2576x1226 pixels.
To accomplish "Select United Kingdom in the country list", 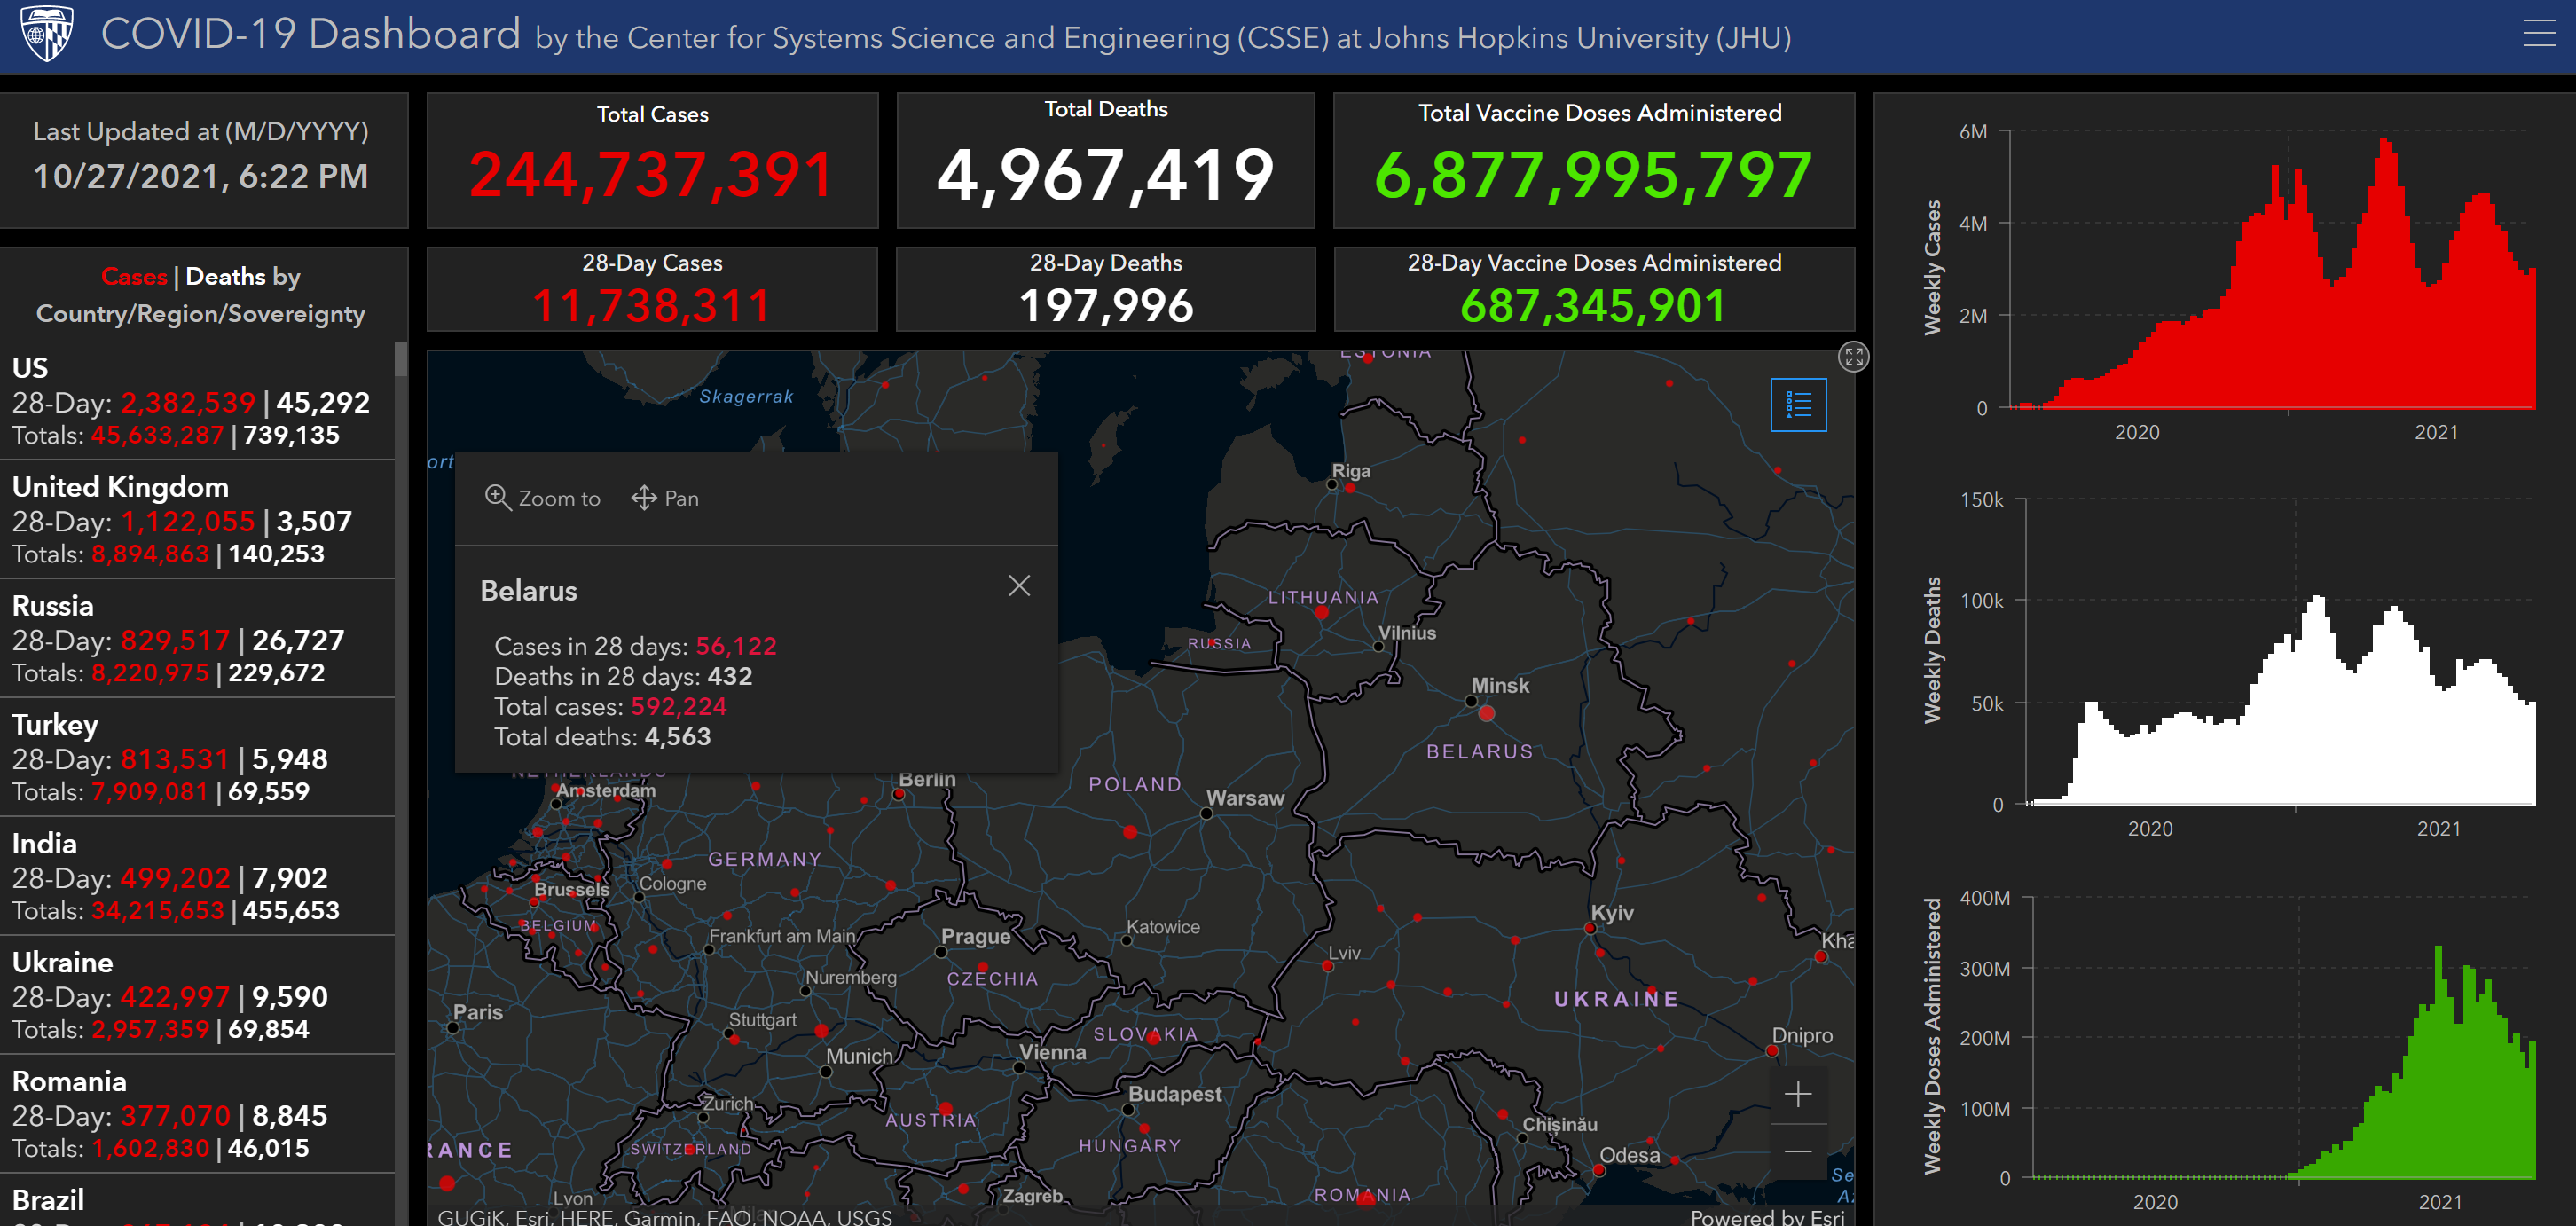I will coord(197,520).
